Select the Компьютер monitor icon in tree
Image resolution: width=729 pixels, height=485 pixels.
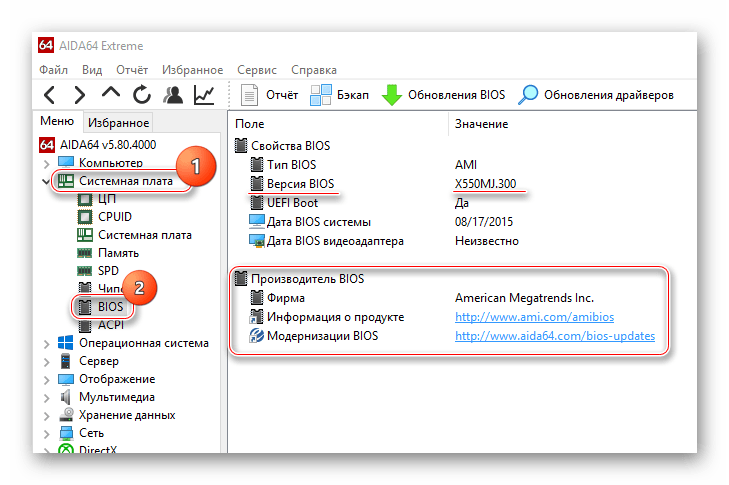coord(66,162)
